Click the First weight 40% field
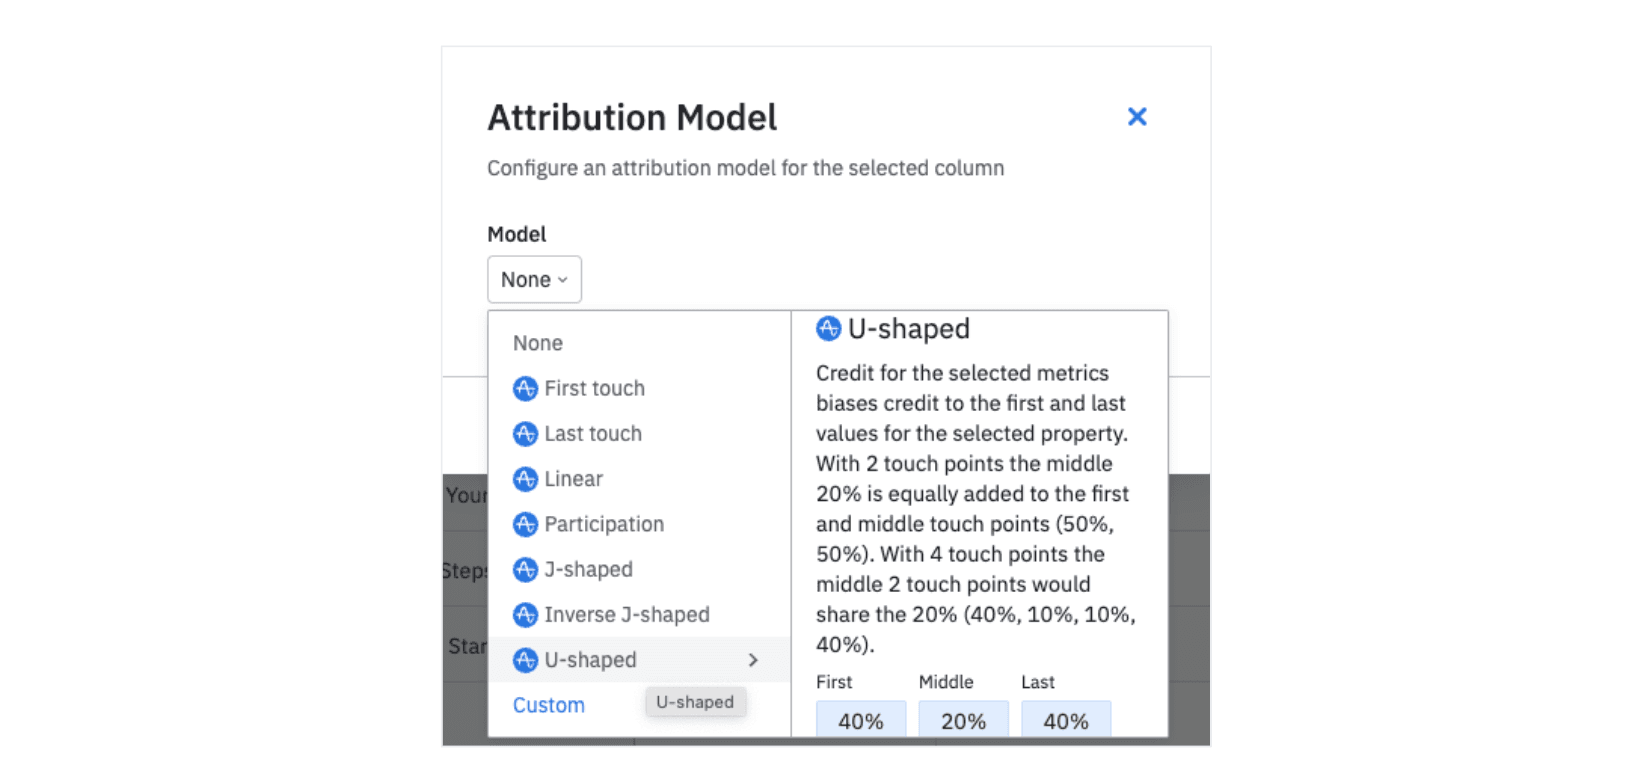 pos(861,720)
